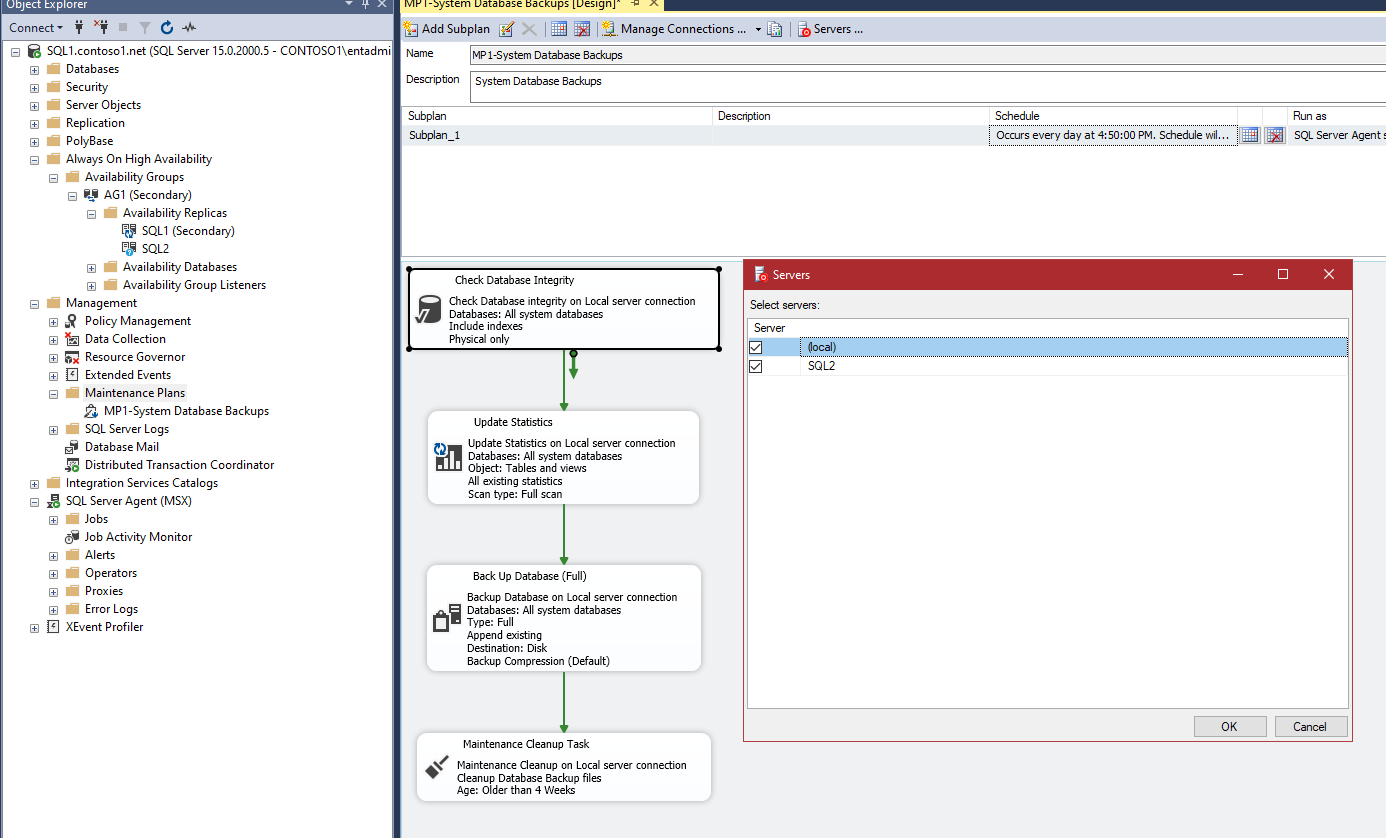This screenshot has height=838, width=1386.
Task: Click the Server column header in Servers dialog
Action: click(x=1047, y=328)
